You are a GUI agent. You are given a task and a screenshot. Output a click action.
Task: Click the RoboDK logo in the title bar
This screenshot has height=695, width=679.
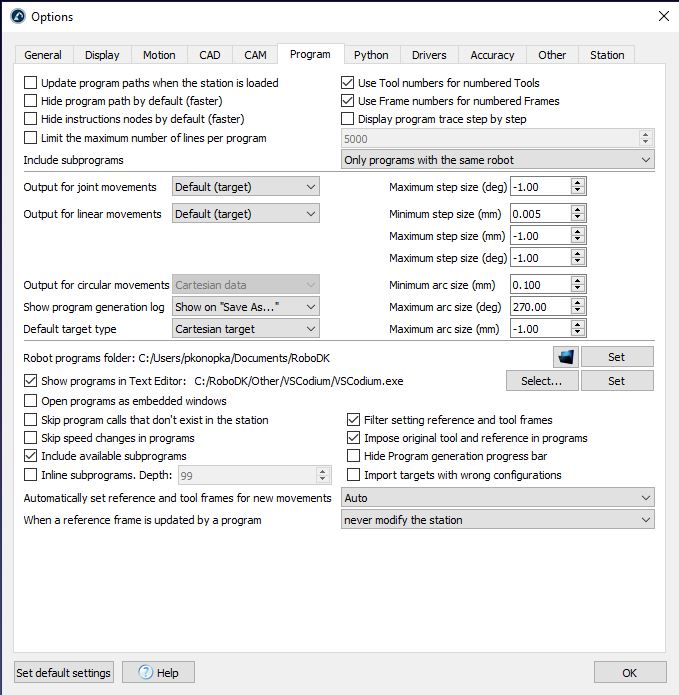[18, 16]
